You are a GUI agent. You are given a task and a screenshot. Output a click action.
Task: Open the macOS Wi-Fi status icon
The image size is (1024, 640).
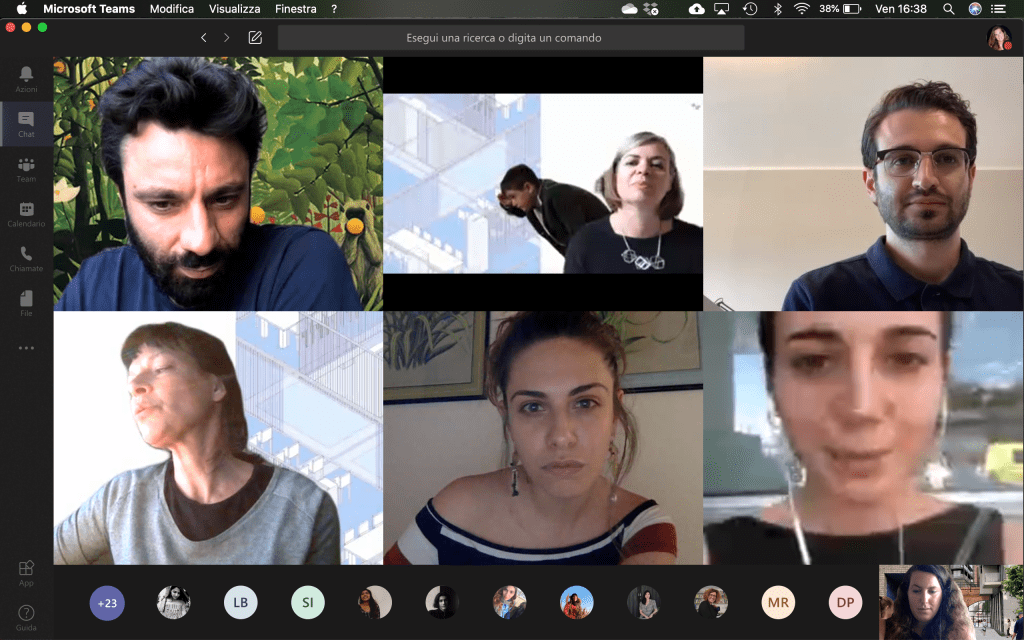click(801, 9)
